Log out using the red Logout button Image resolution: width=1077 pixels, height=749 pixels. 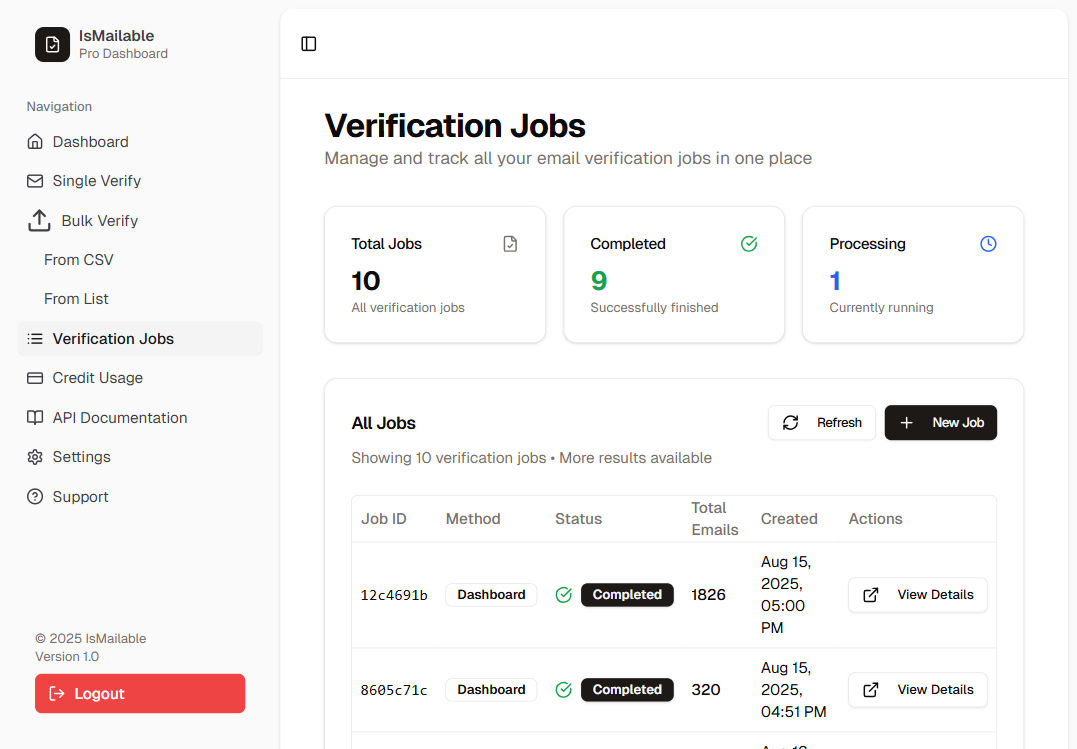(x=140, y=694)
